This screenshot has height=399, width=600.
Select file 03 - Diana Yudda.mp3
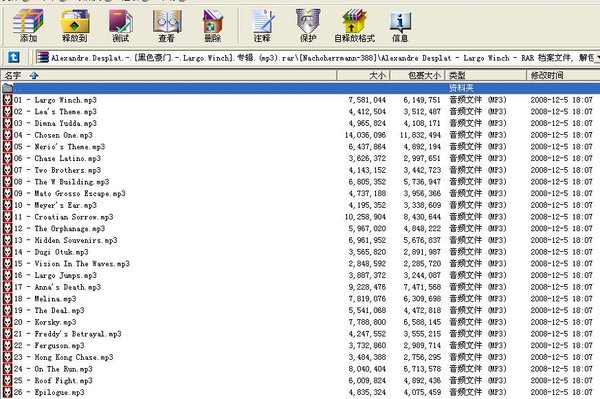55,124
